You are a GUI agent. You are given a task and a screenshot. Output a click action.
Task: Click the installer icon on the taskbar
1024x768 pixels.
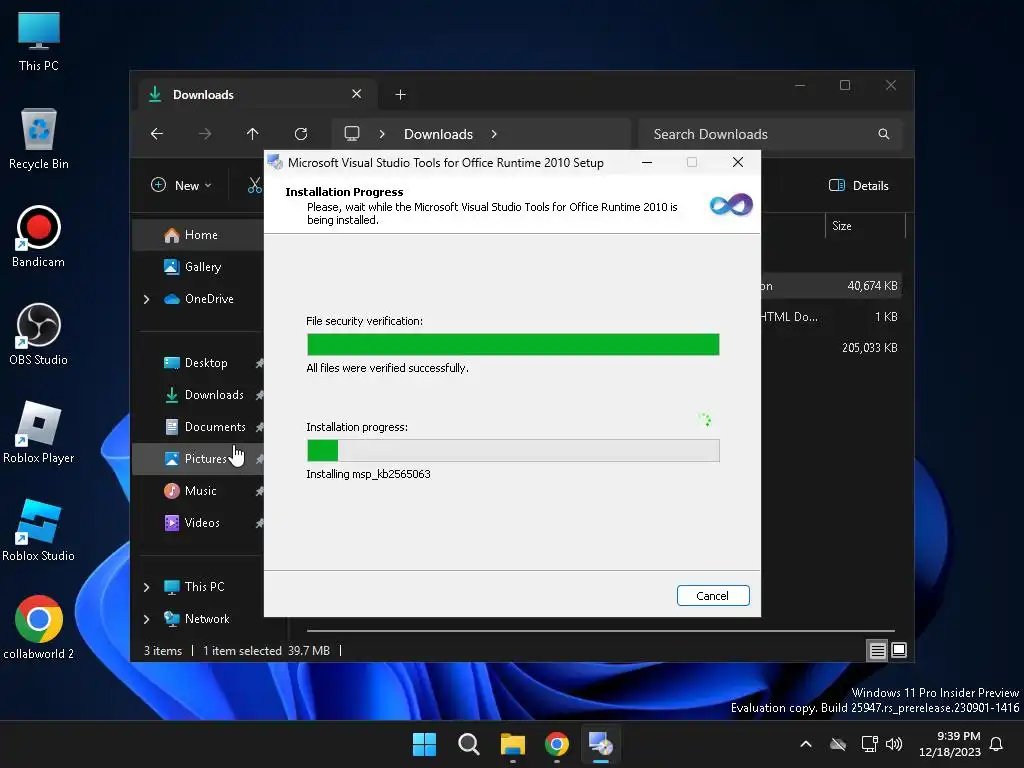pos(601,744)
